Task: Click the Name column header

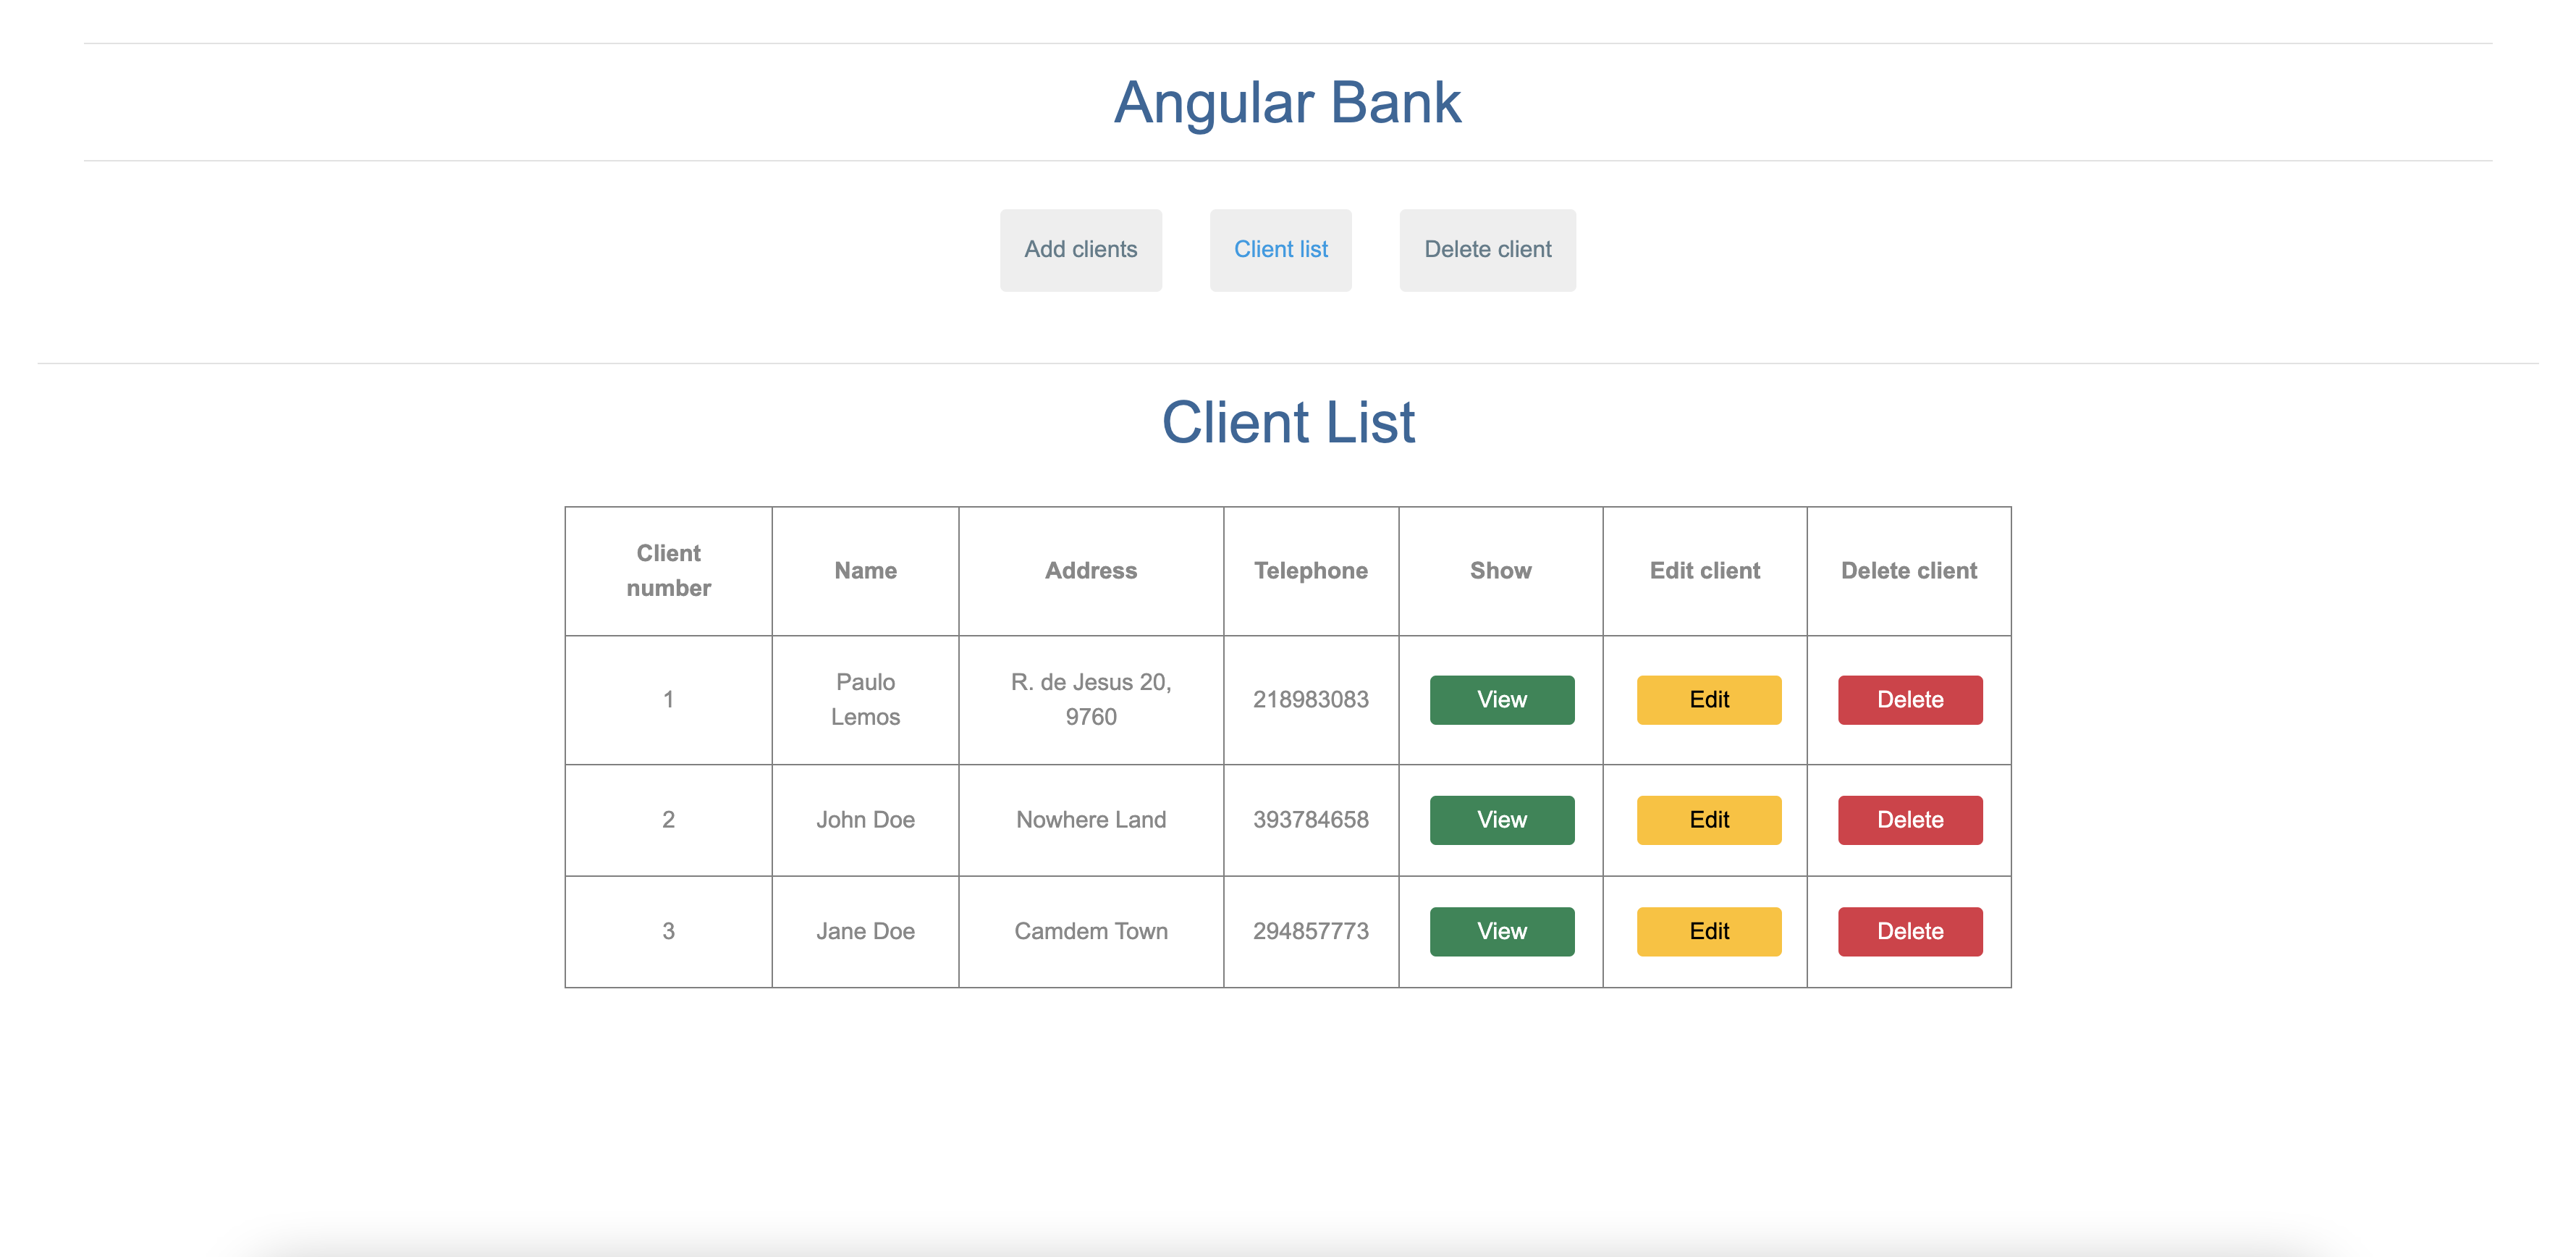Action: (x=864, y=570)
